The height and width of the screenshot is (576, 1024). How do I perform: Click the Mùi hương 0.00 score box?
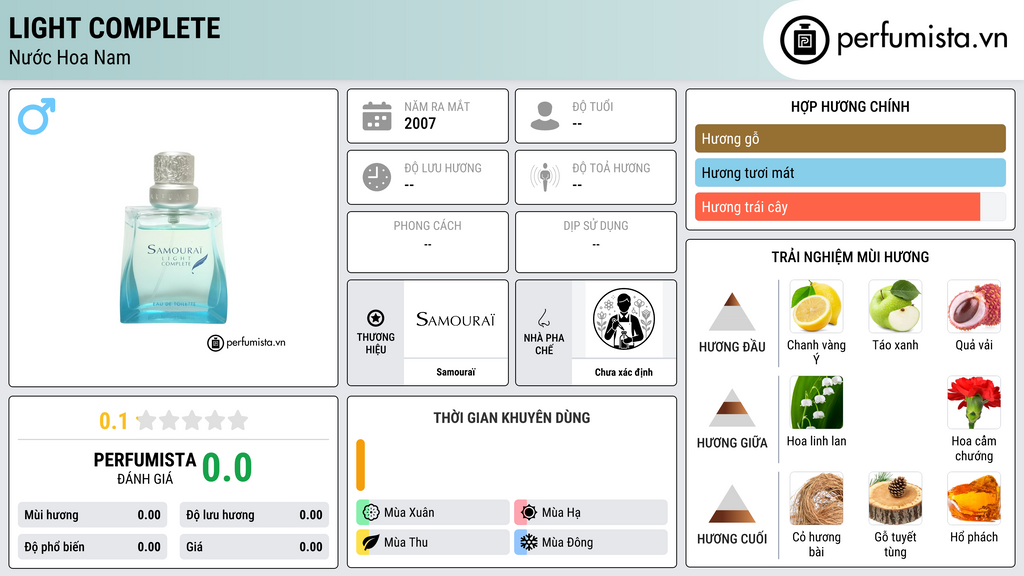pos(93,515)
